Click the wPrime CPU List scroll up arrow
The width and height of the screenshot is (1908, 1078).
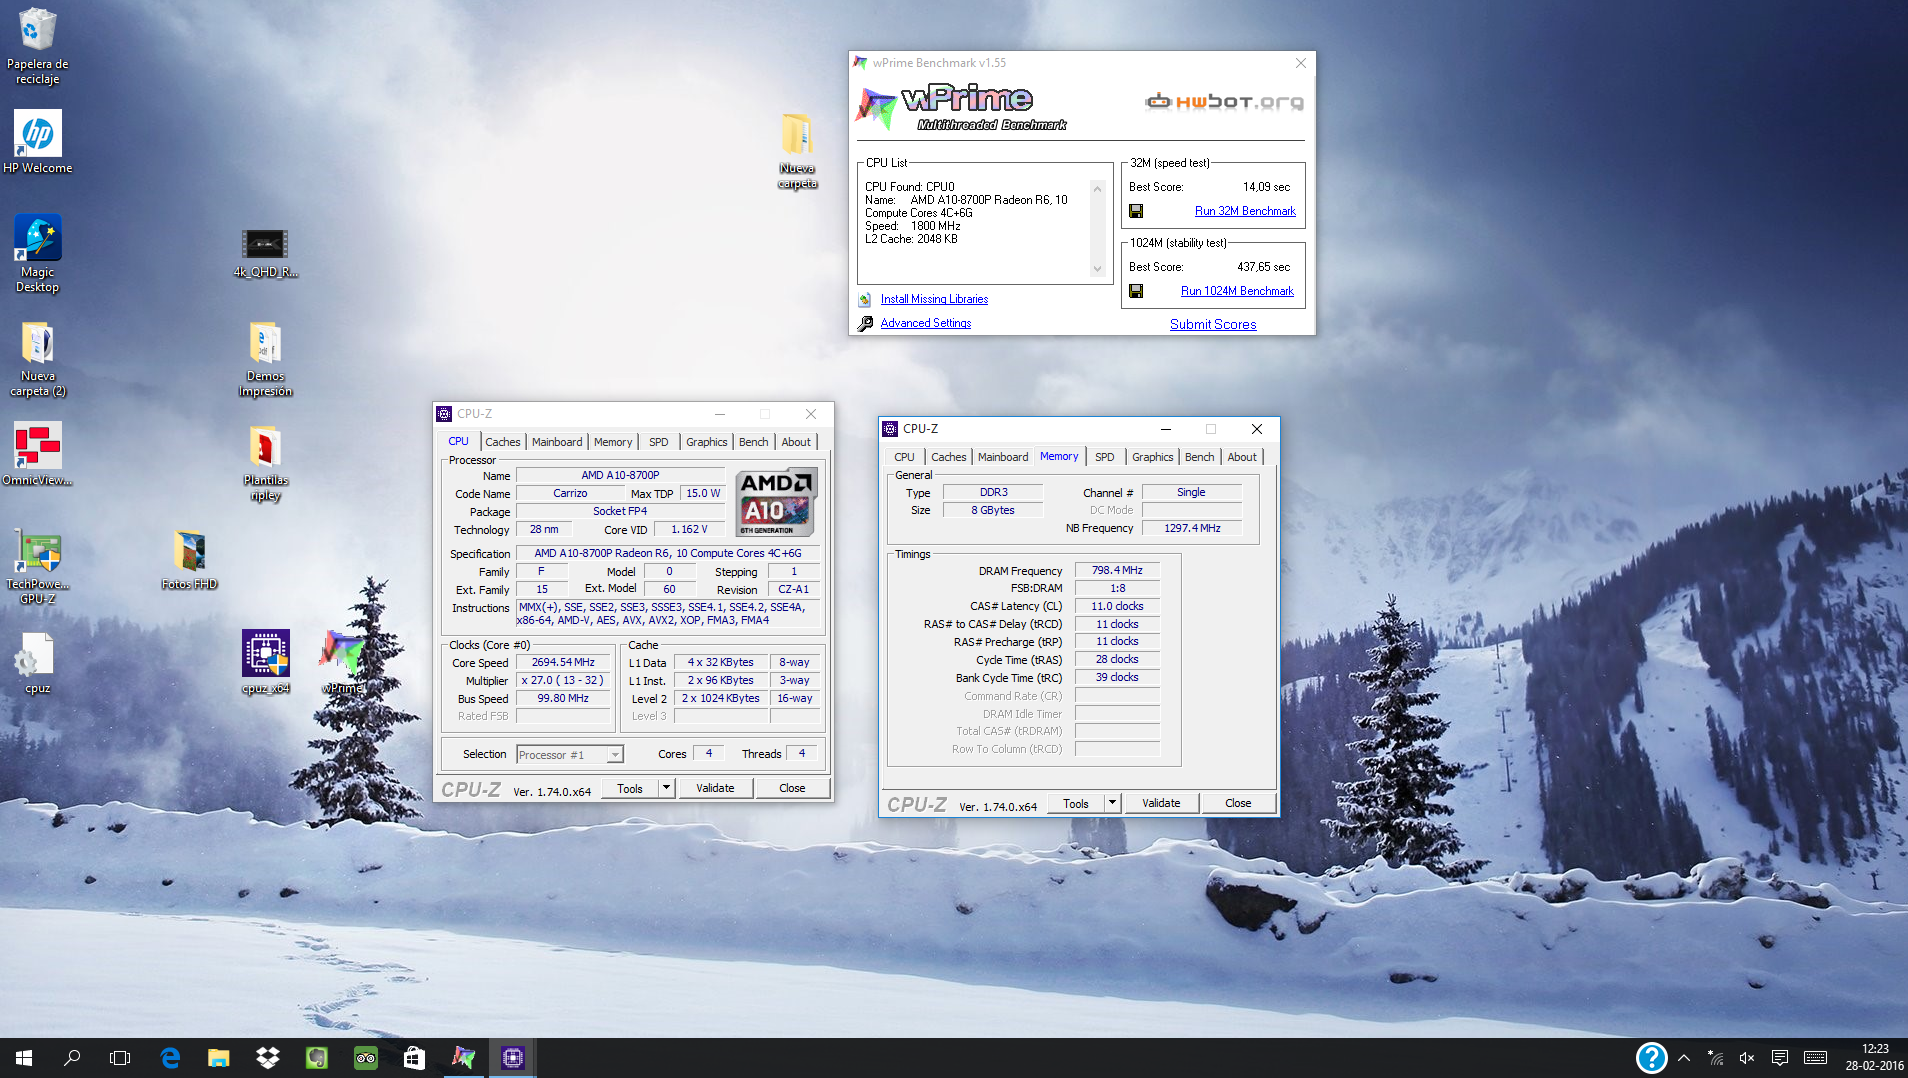(x=1097, y=189)
